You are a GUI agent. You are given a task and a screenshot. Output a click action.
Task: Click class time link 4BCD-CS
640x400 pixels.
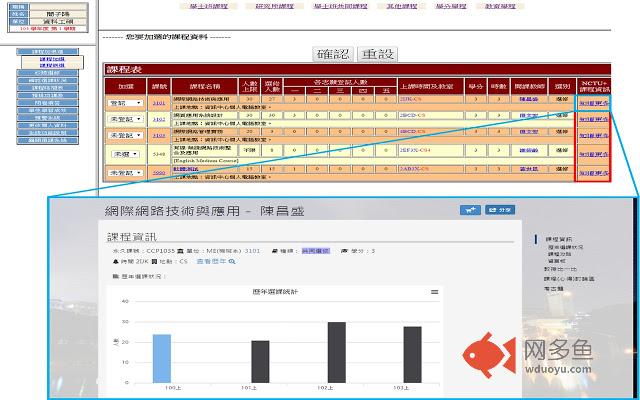(x=412, y=131)
